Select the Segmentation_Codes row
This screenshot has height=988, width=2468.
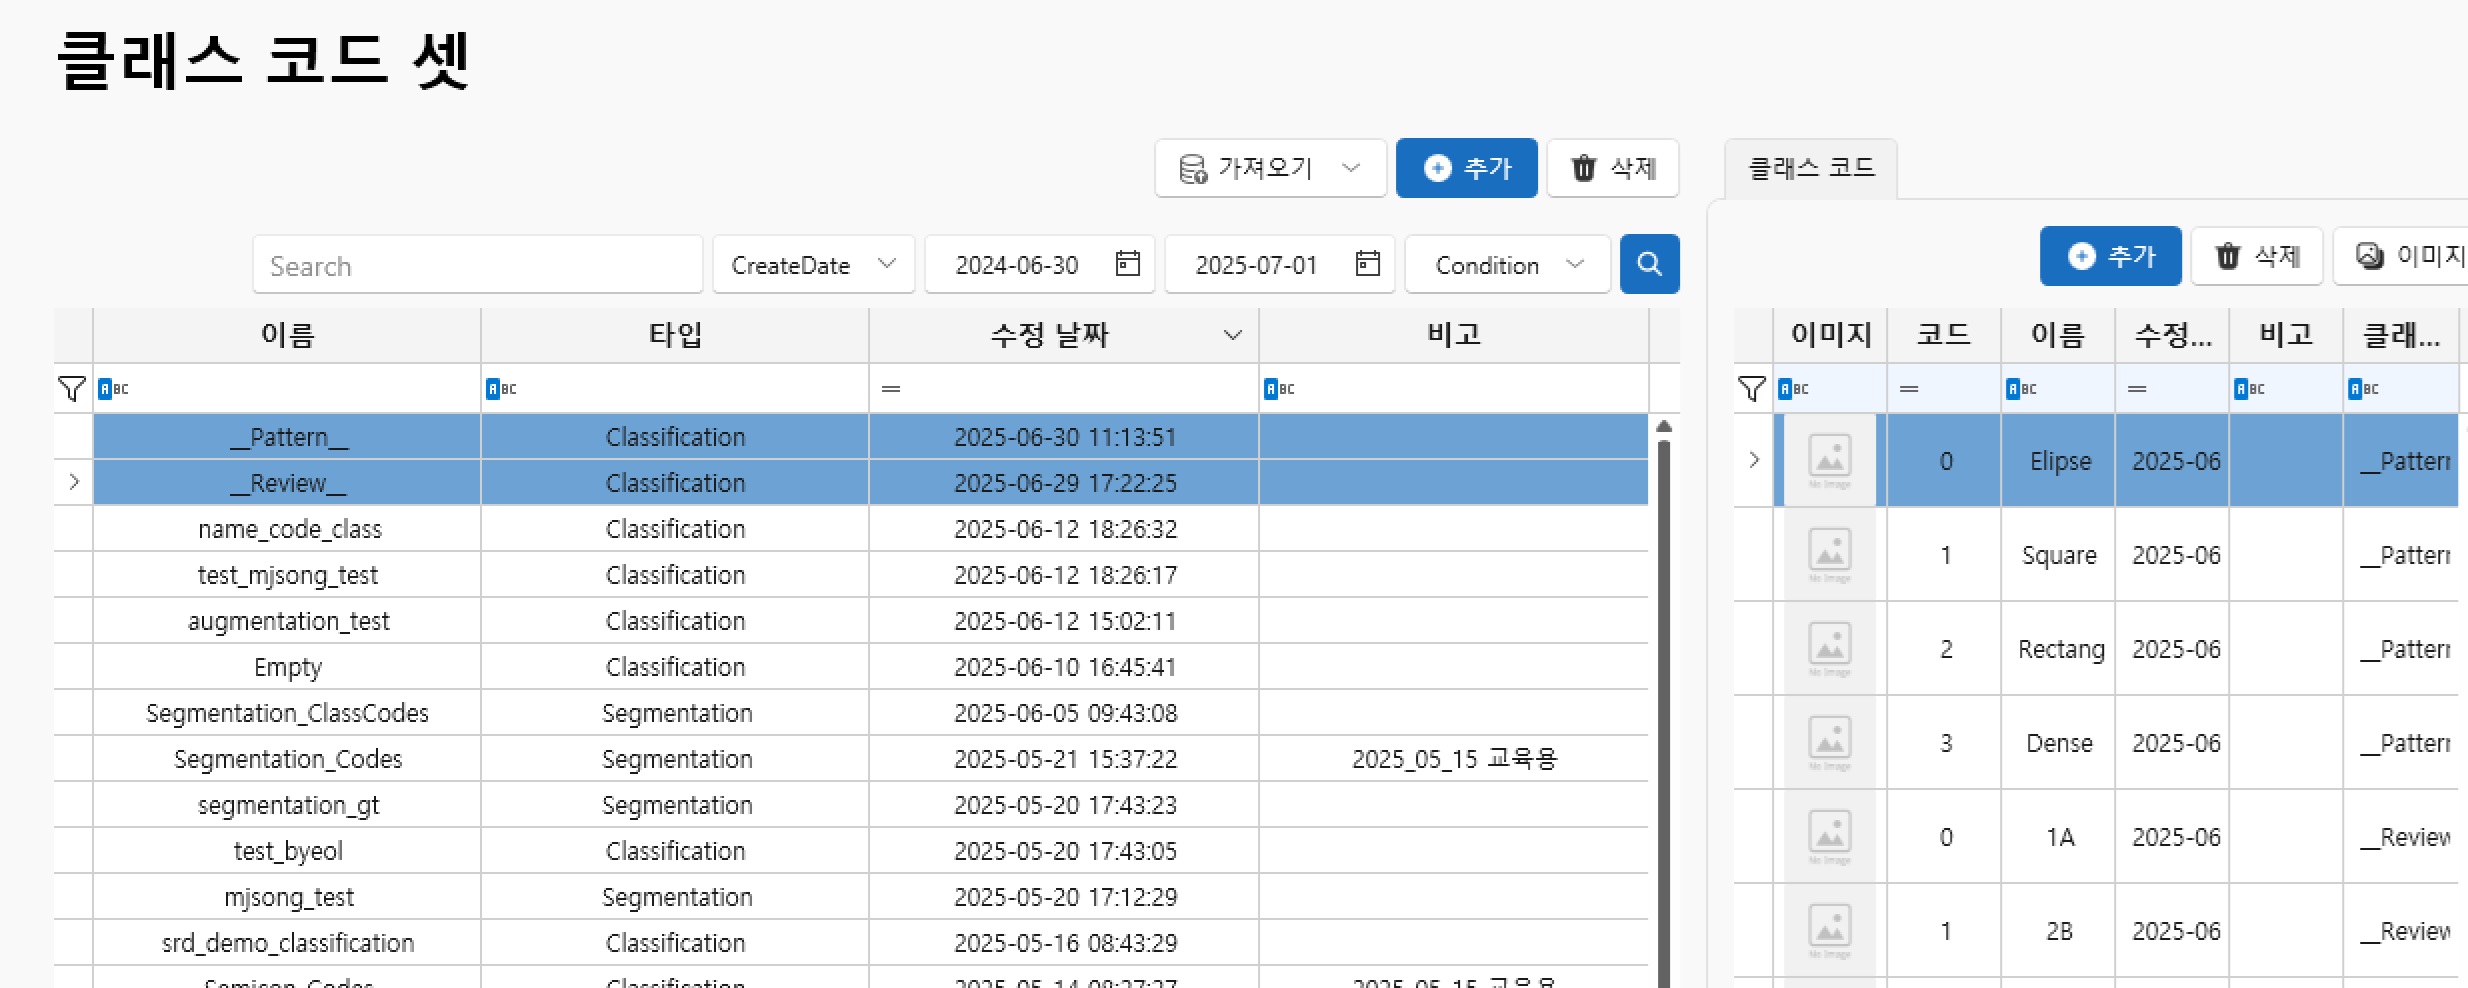click(288, 759)
